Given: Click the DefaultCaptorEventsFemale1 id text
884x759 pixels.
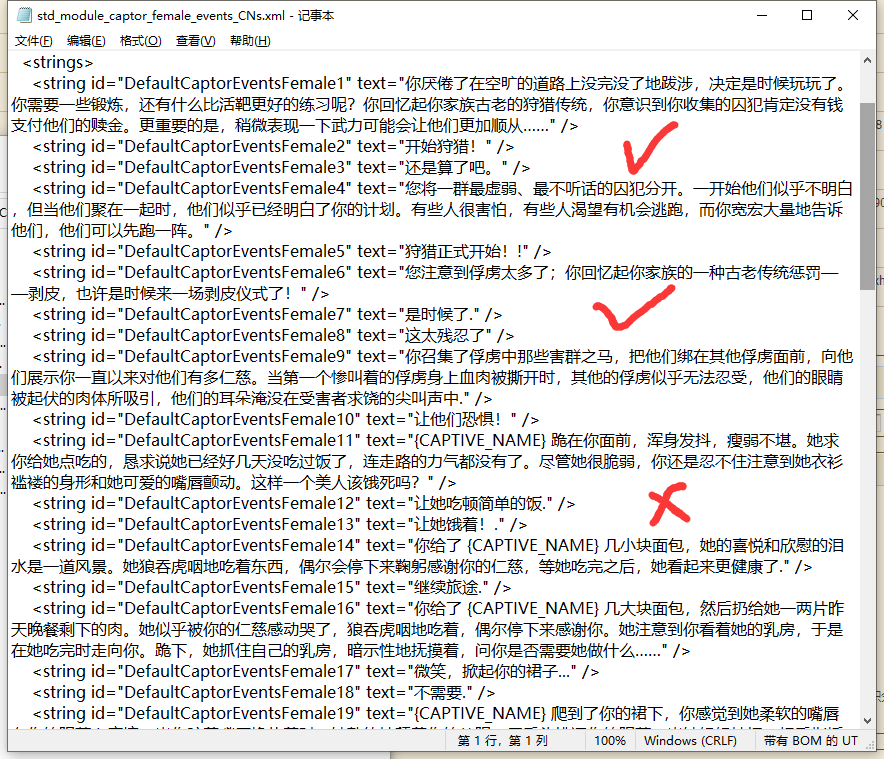Looking at the screenshot, I should tap(234, 83).
